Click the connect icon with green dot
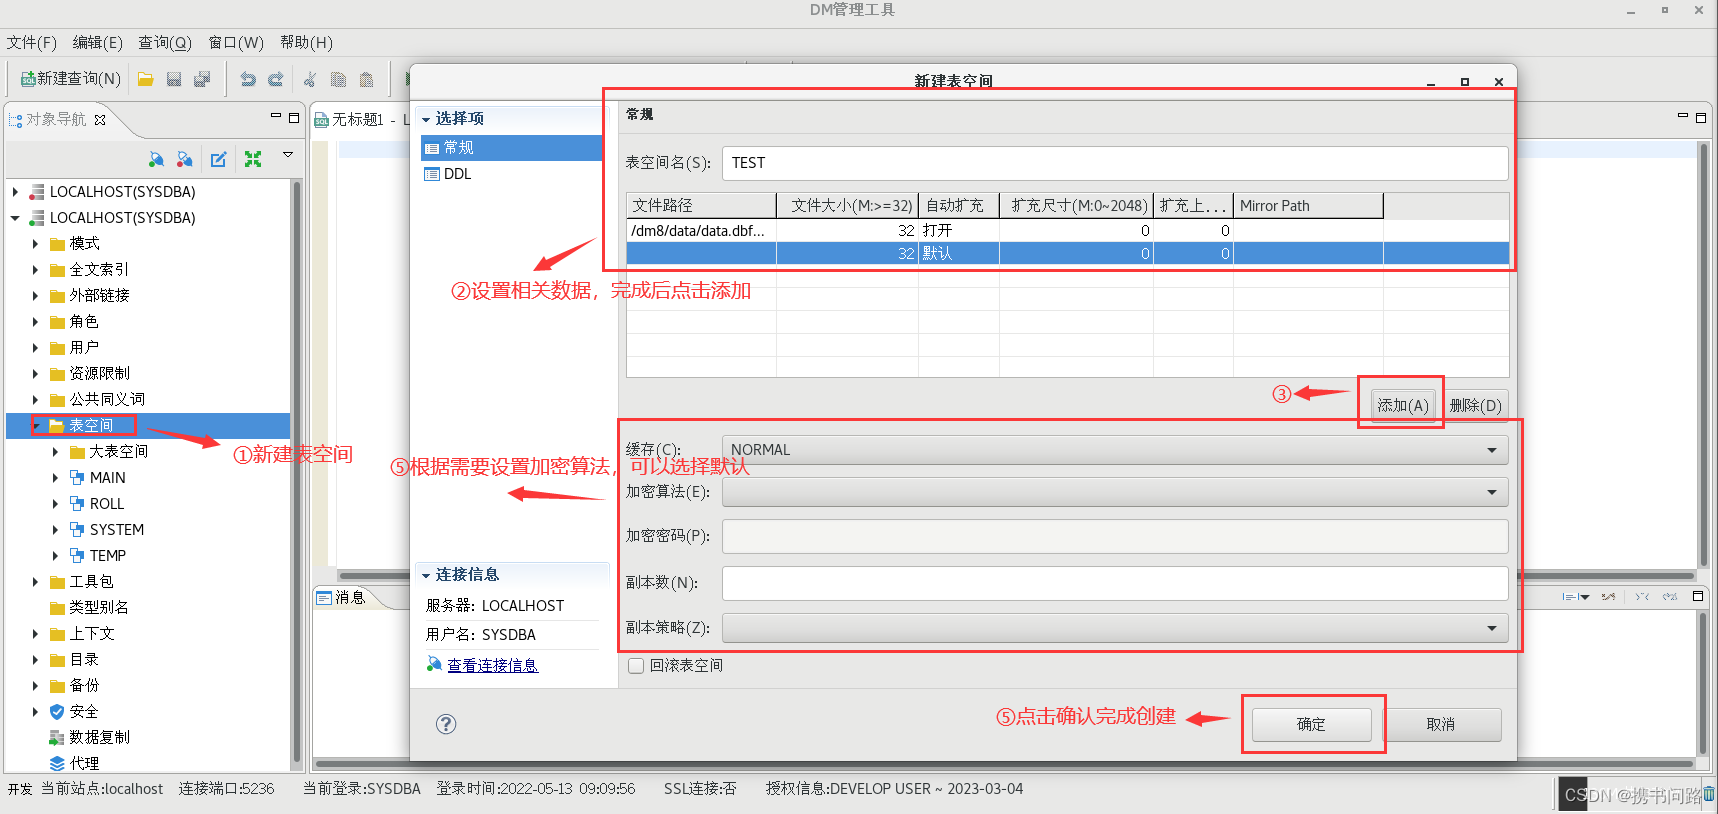This screenshot has width=1718, height=814. pyautogui.click(x=156, y=159)
